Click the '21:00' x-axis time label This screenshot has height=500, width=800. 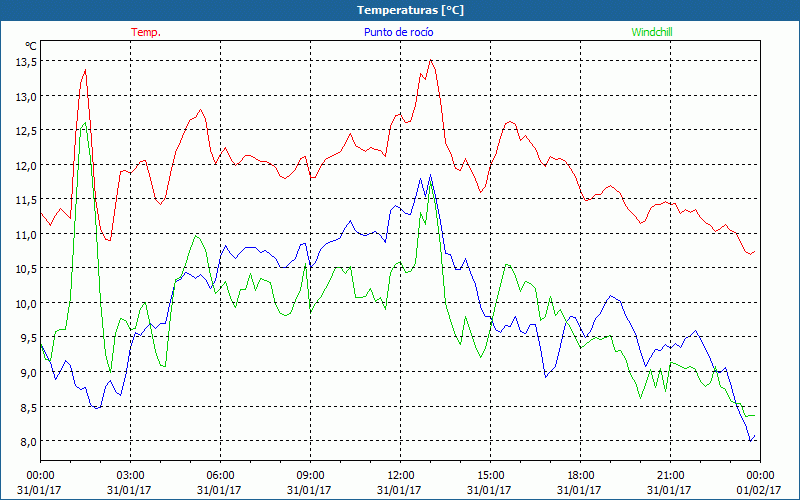pyautogui.click(x=670, y=475)
